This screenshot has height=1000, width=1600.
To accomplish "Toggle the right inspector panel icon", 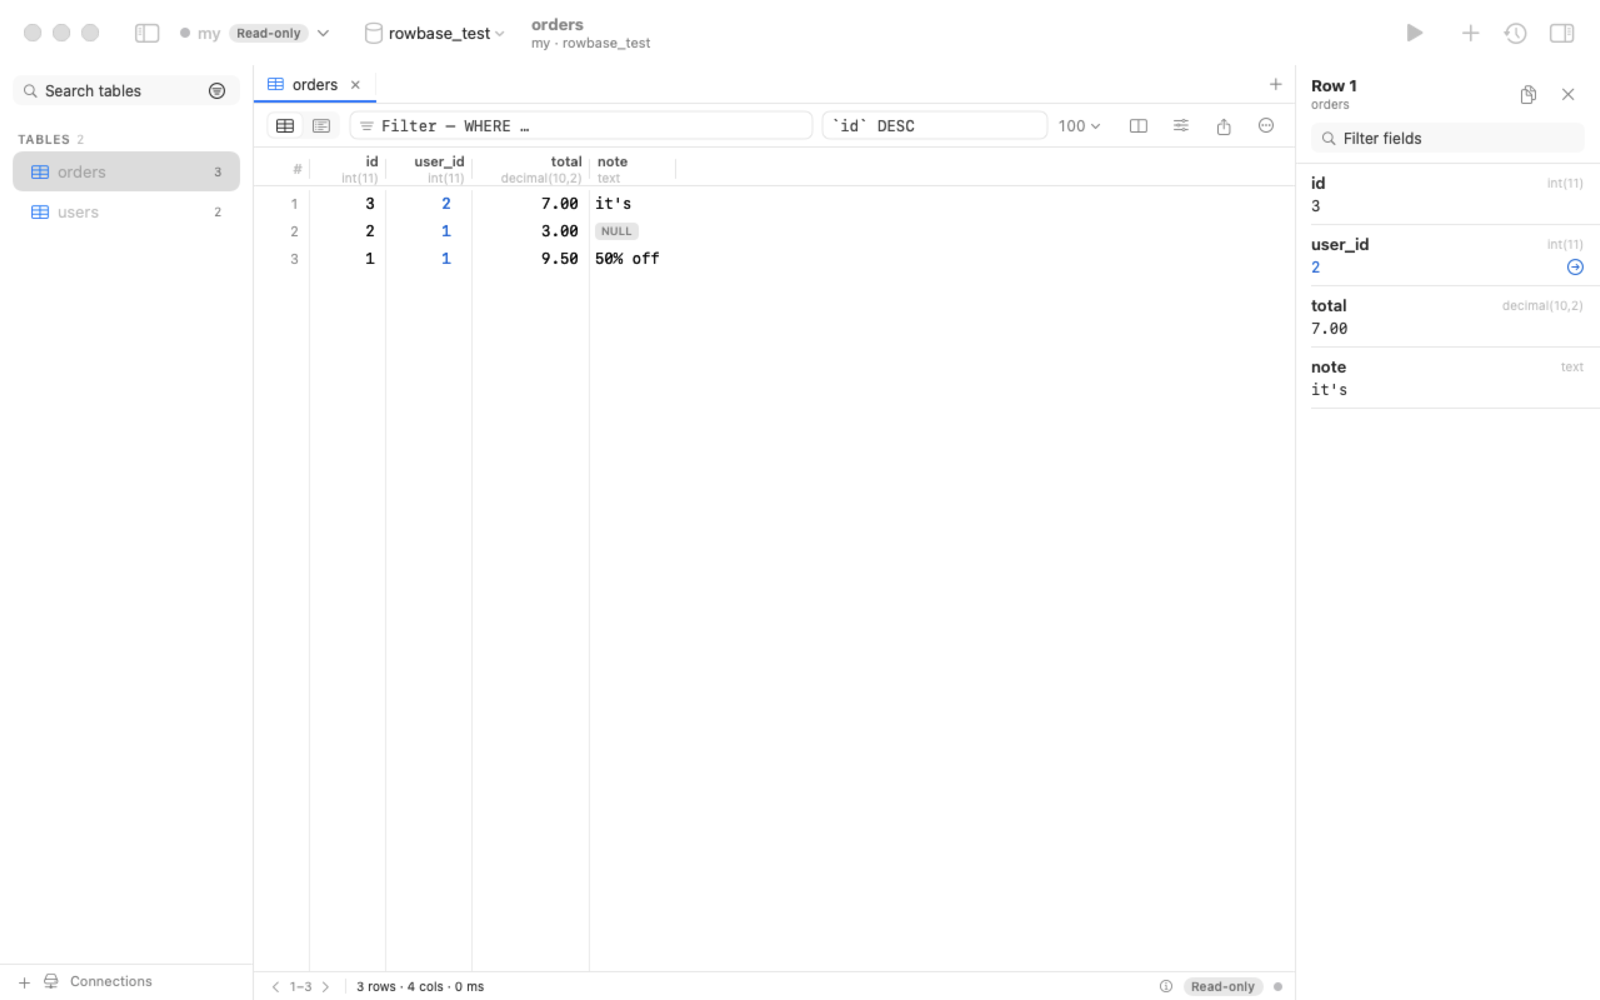I will coord(1561,33).
